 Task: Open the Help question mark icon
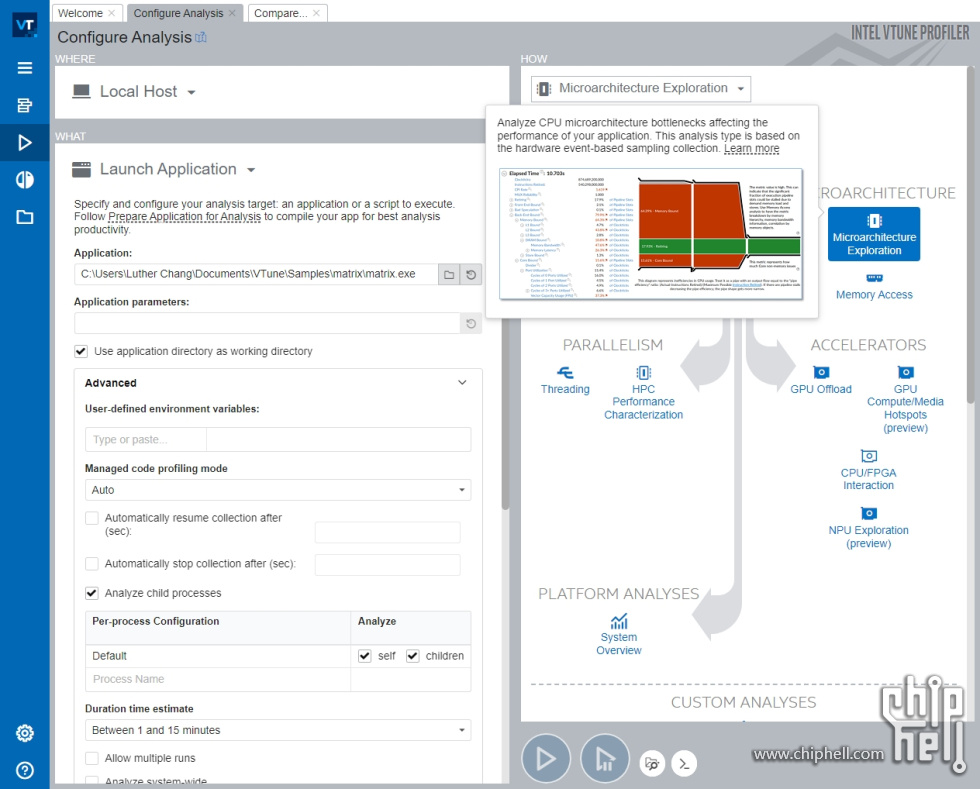pos(24,770)
